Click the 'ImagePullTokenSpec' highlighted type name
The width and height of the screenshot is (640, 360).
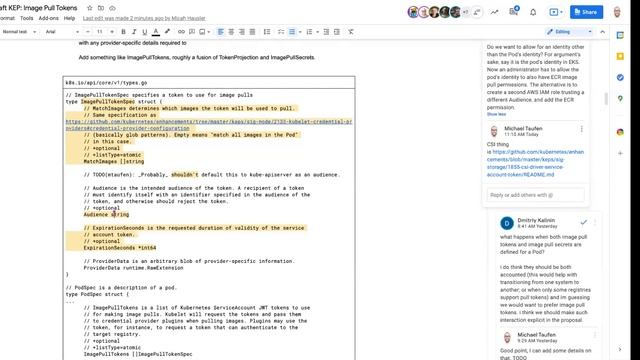coord(108,102)
